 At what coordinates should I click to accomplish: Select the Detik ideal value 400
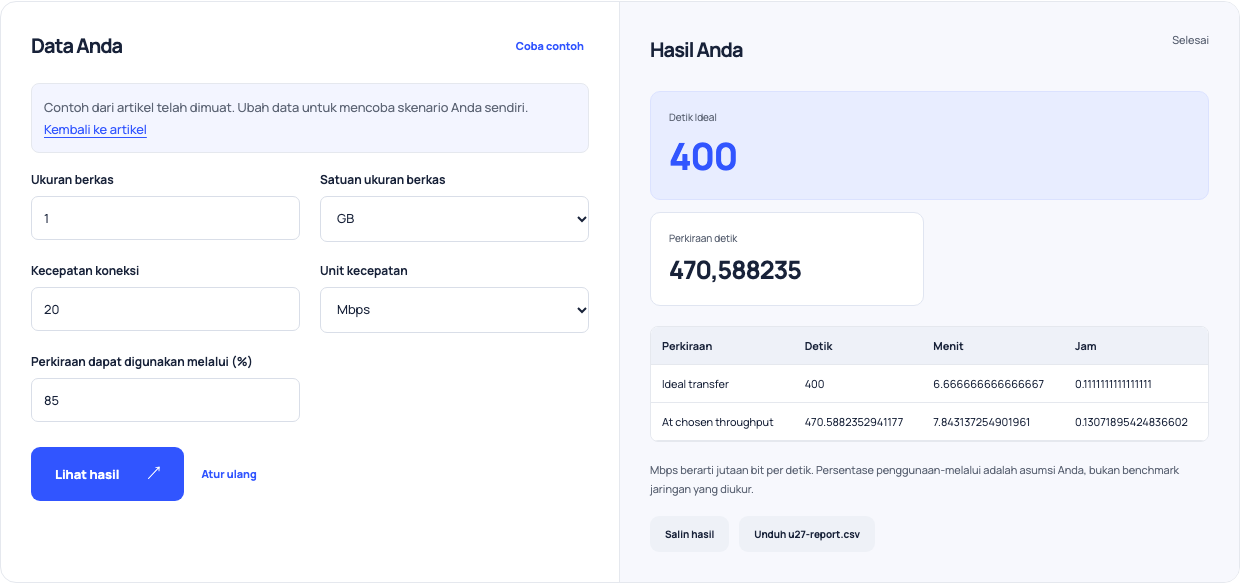tap(703, 157)
